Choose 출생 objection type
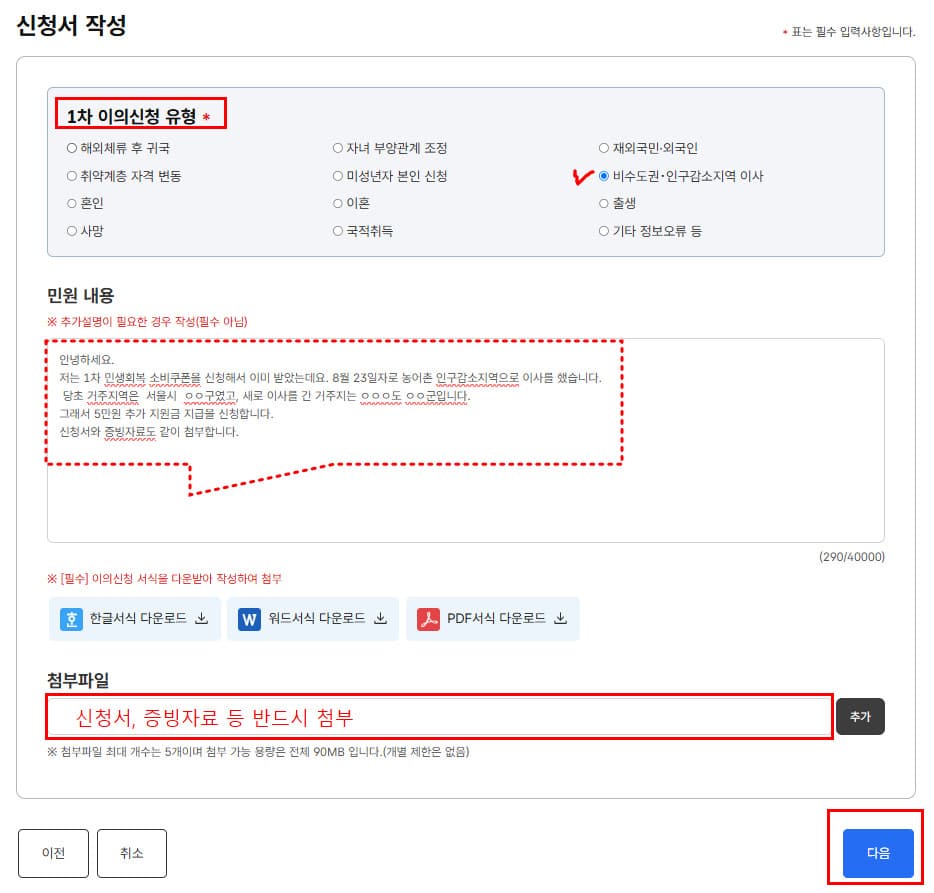Image resolution: width=934 pixels, height=893 pixels. click(604, 204)
